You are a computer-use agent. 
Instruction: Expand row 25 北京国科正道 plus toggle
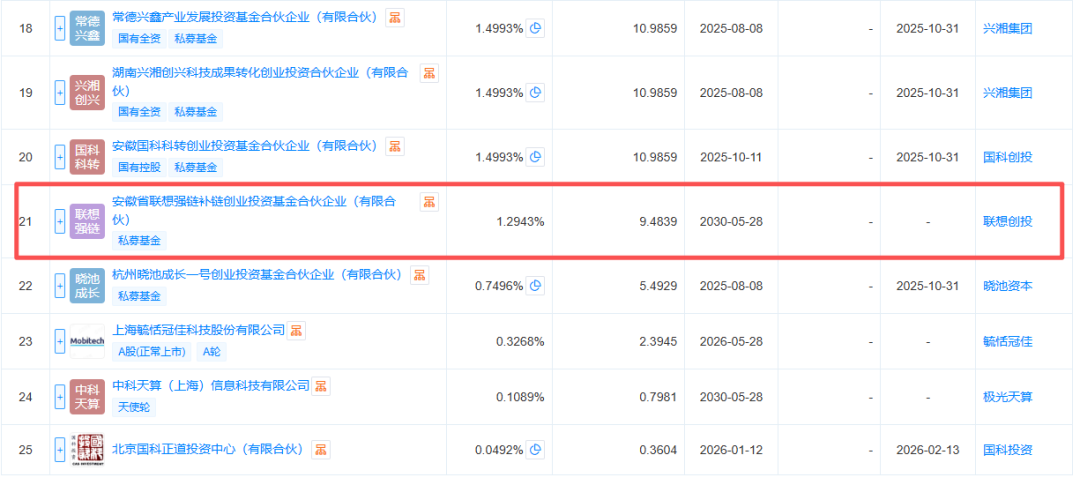point(60,450)
